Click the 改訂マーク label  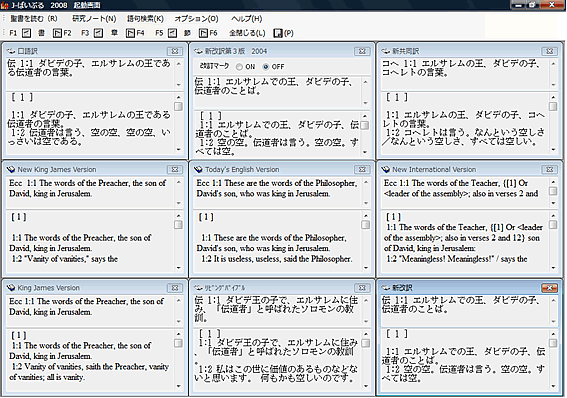tap(214, 67)
